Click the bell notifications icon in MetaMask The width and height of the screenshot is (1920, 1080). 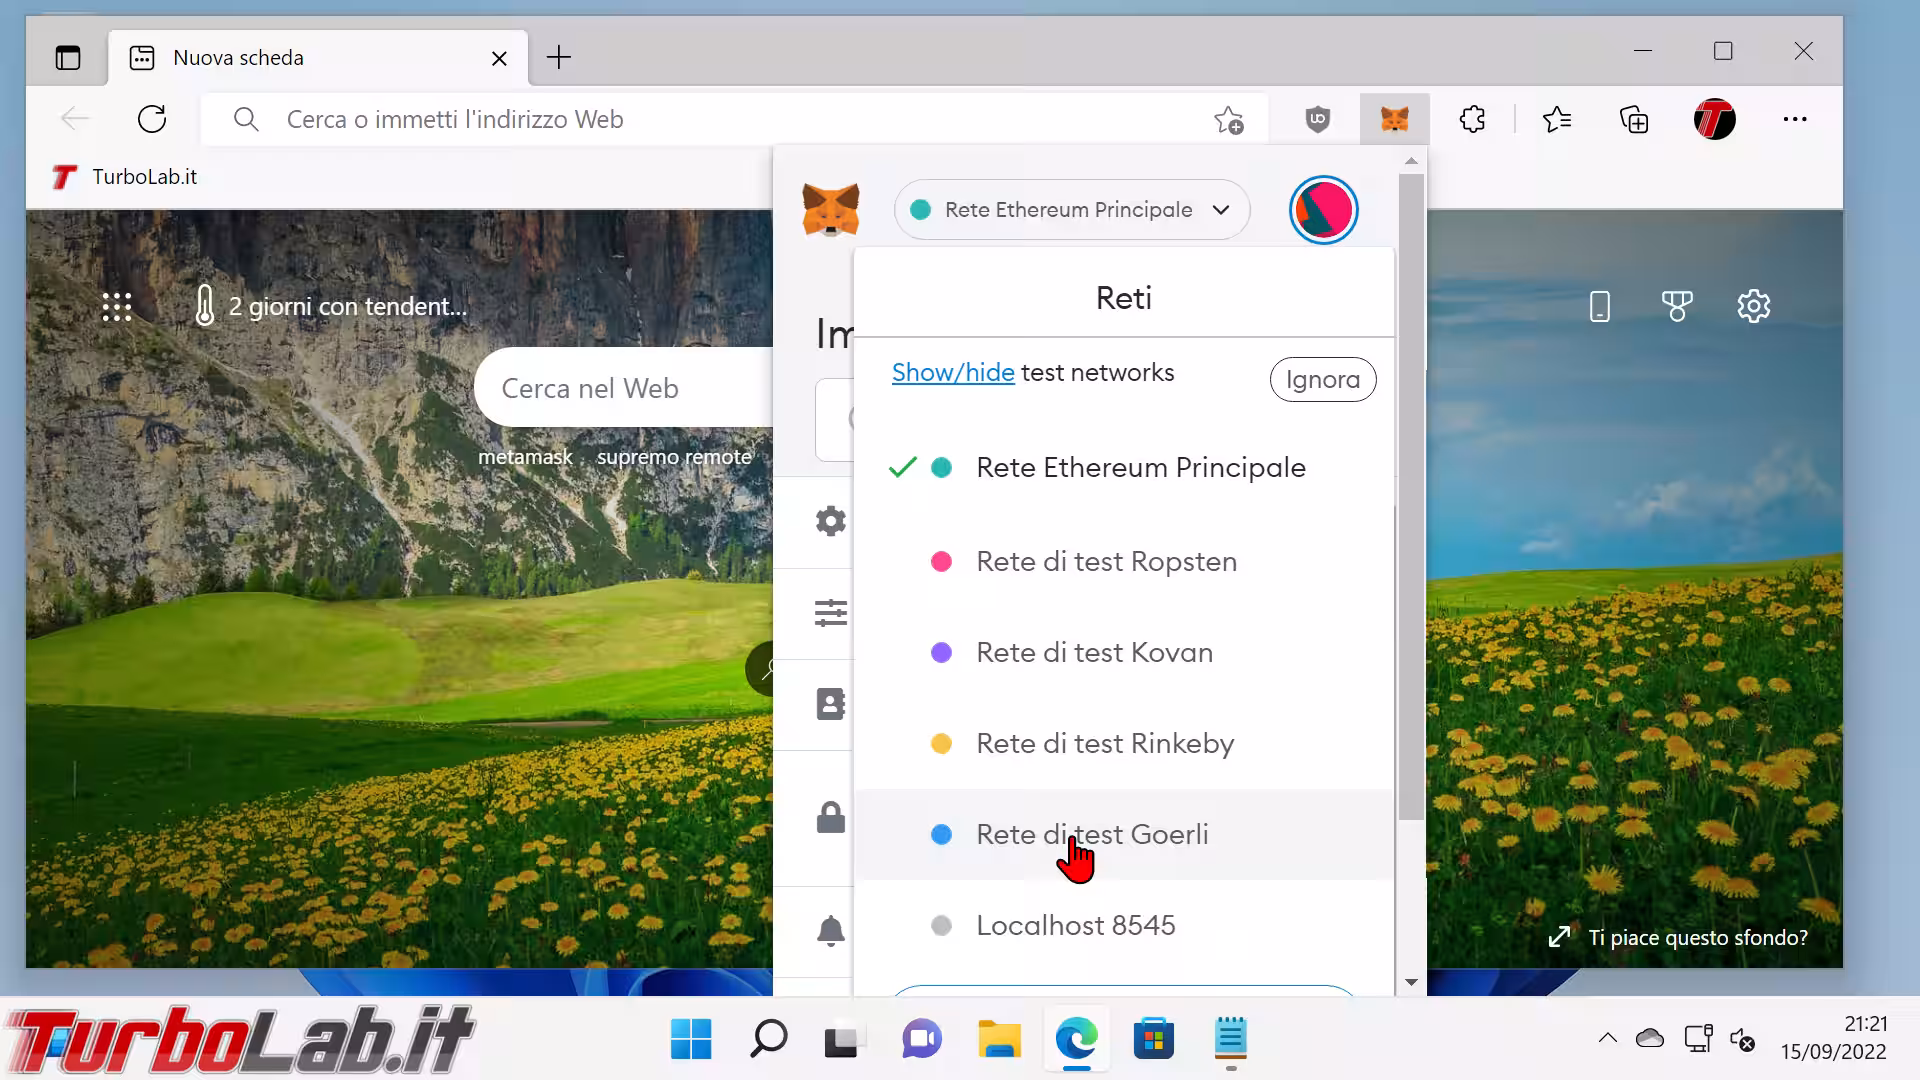[830, 931]
